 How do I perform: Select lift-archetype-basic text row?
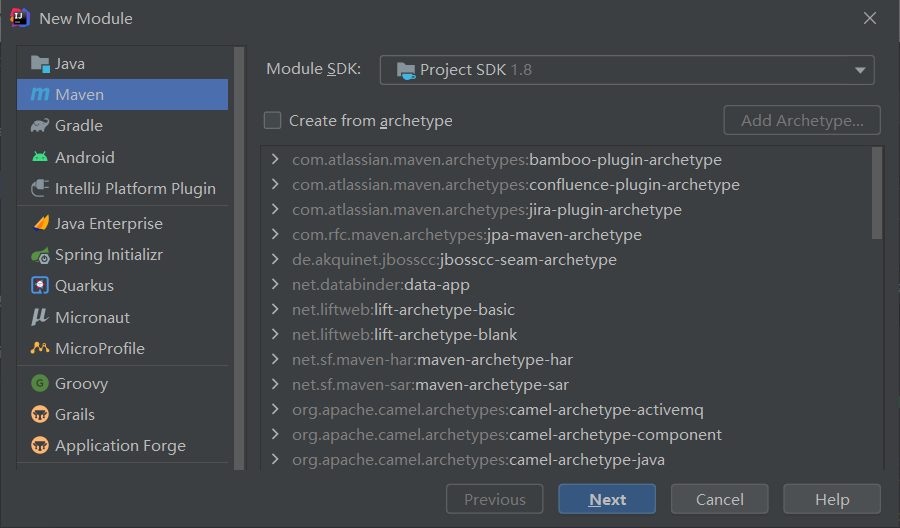click(403, 309)
